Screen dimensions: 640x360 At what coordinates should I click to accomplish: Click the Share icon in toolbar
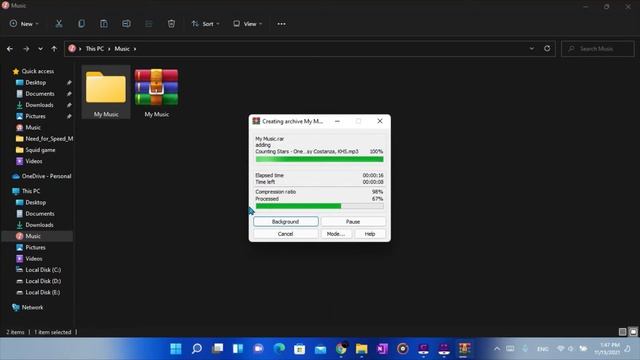point(149,24)
